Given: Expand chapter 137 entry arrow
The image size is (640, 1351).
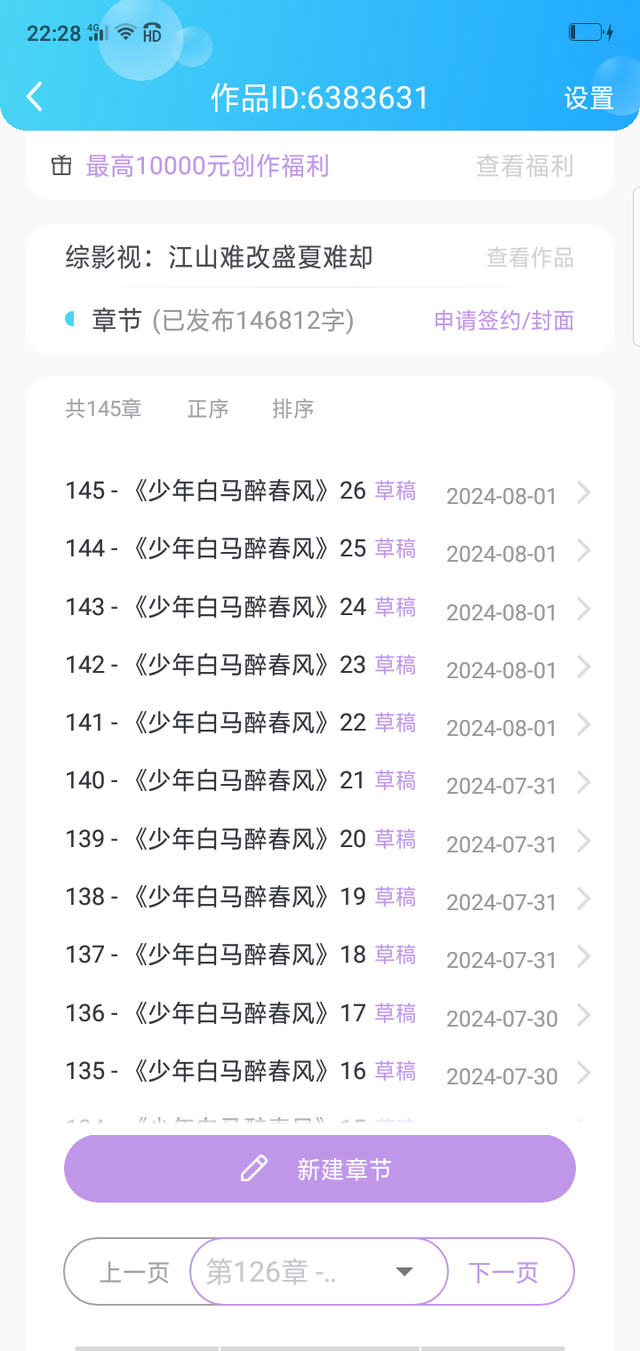Looking at the screenshot, I should coord(584,957).
